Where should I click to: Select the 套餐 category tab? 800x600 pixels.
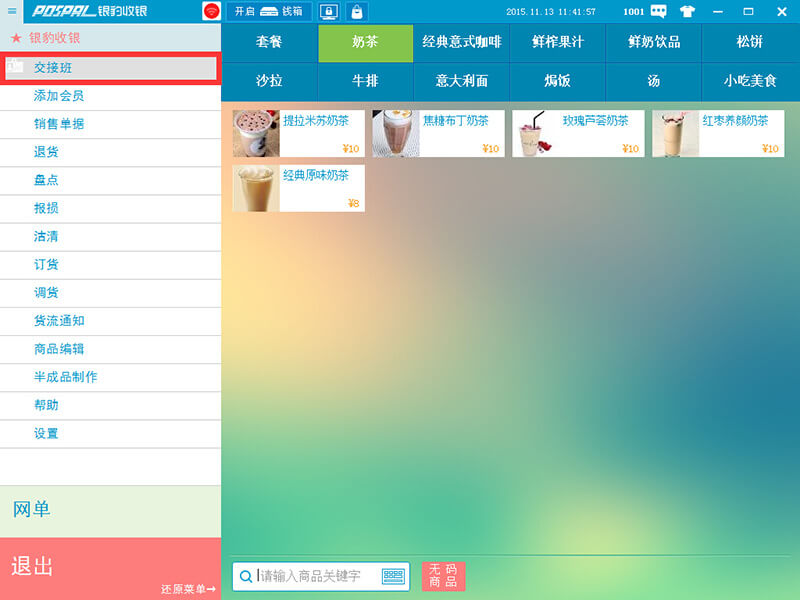269,43
